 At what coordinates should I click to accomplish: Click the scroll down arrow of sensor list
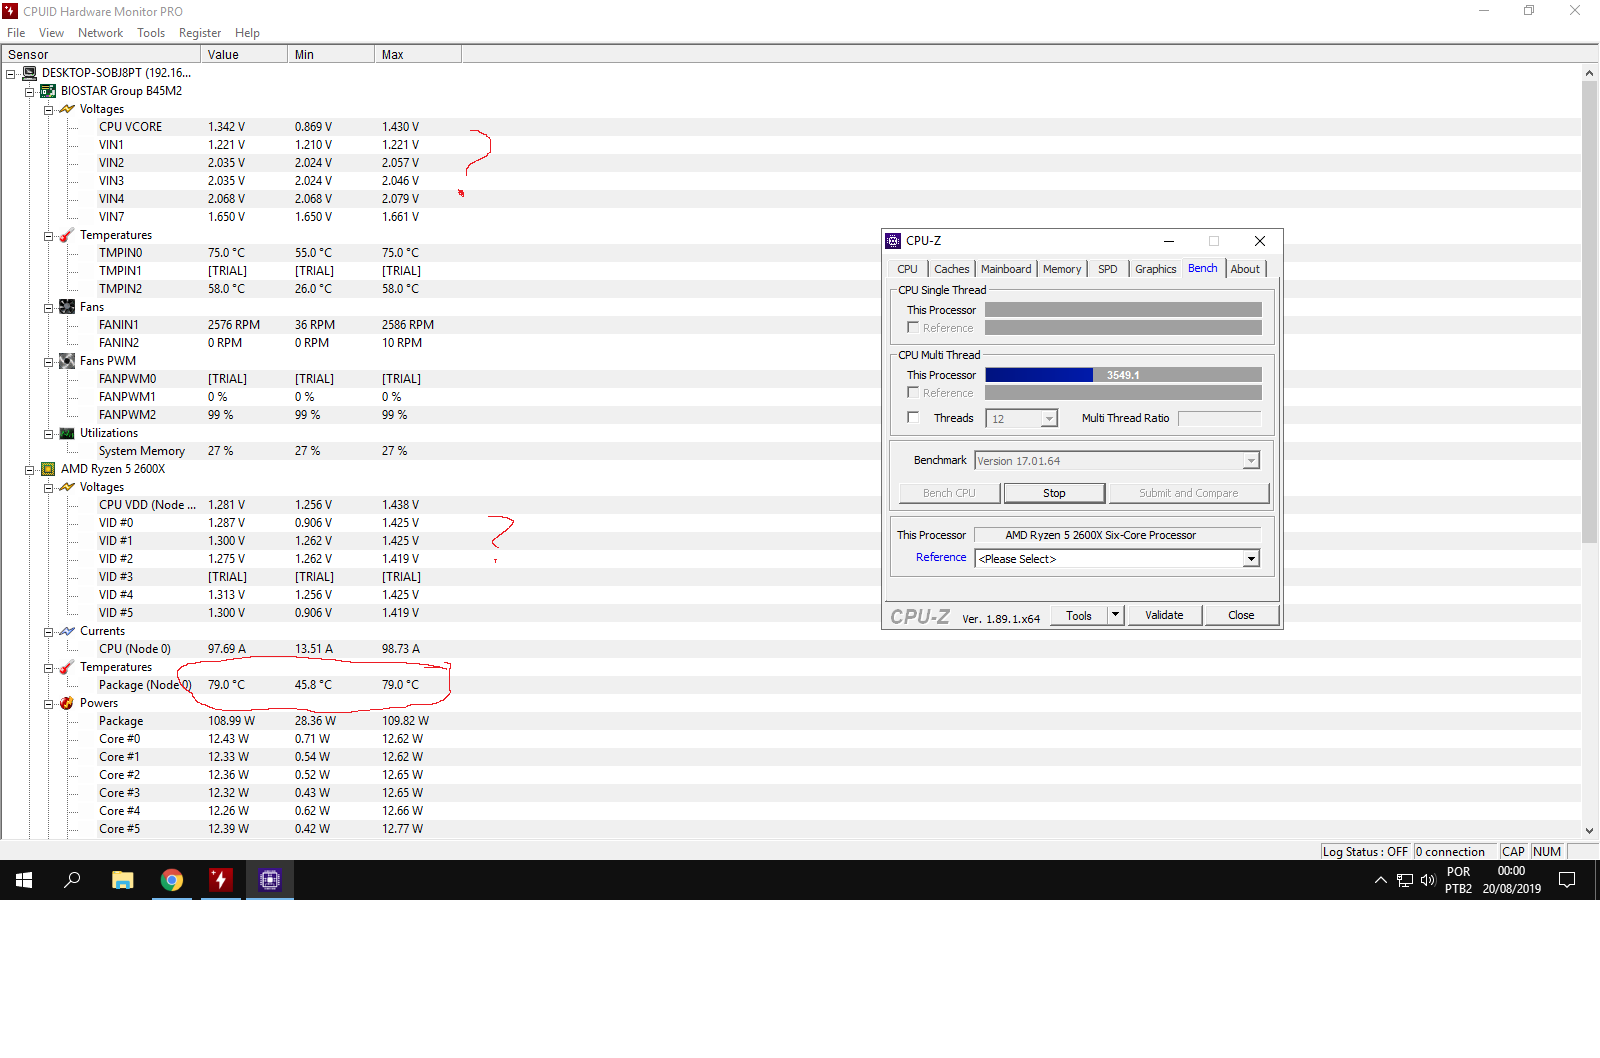tap(1590, 831)
